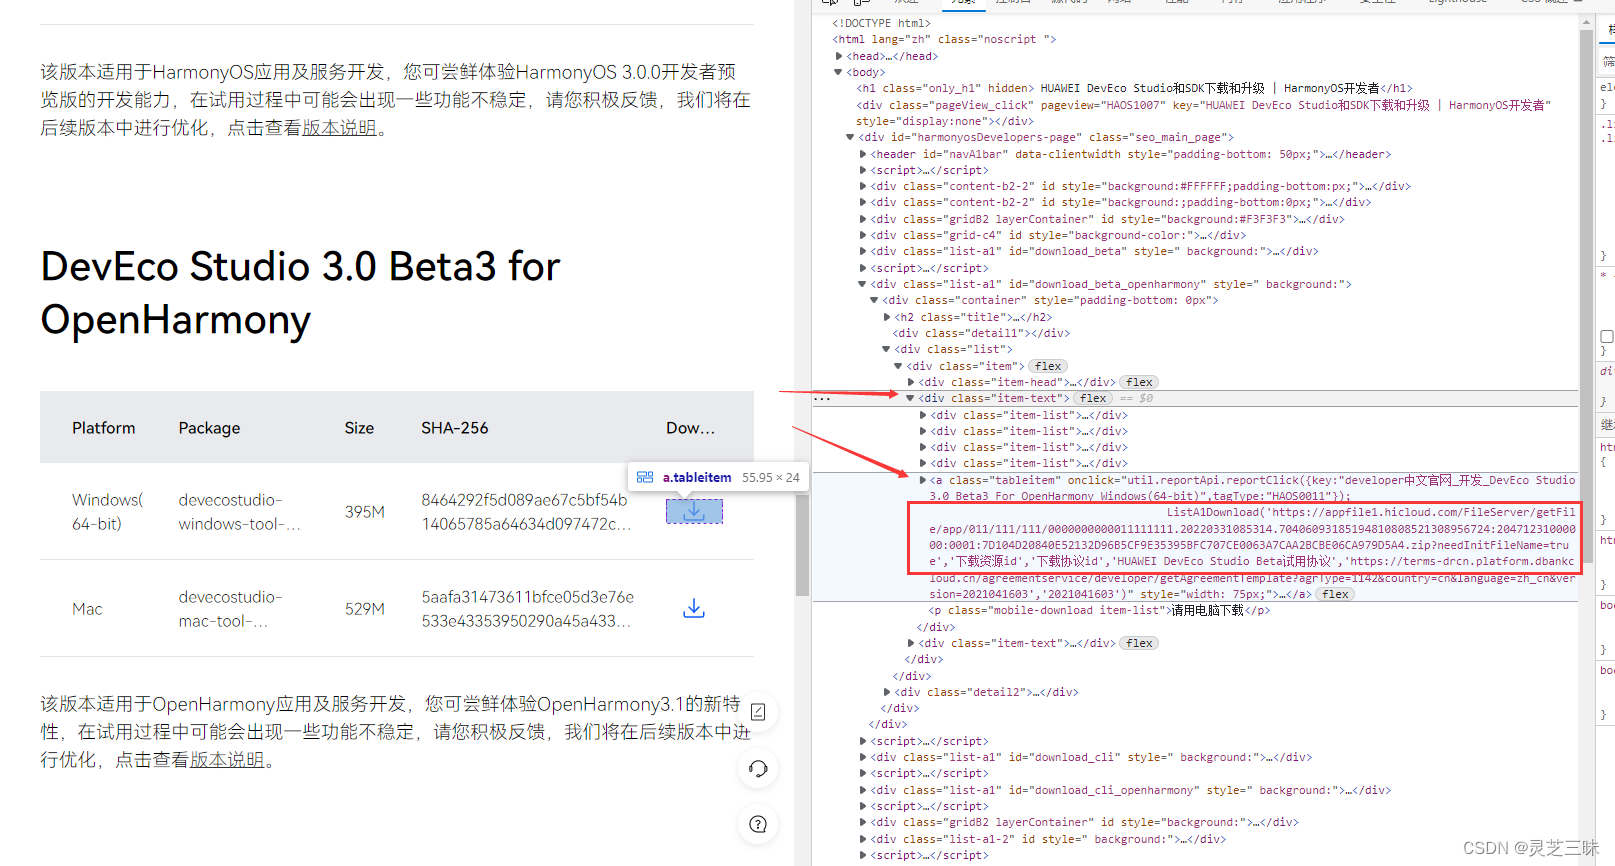1615x866 pixels.
Task: Expand the content-b2-2 div with #FFFFFF background
Action: point(863,186)
